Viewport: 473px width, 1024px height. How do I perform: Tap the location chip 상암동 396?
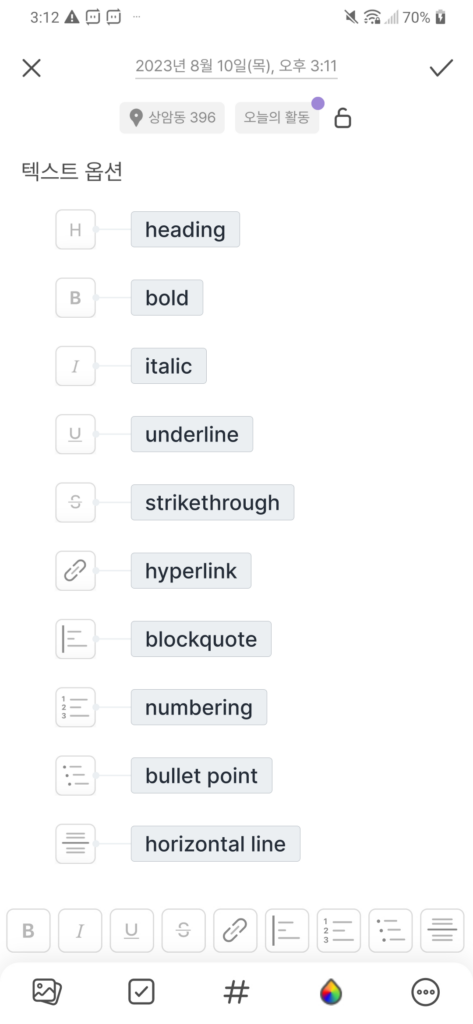[172, 118]
